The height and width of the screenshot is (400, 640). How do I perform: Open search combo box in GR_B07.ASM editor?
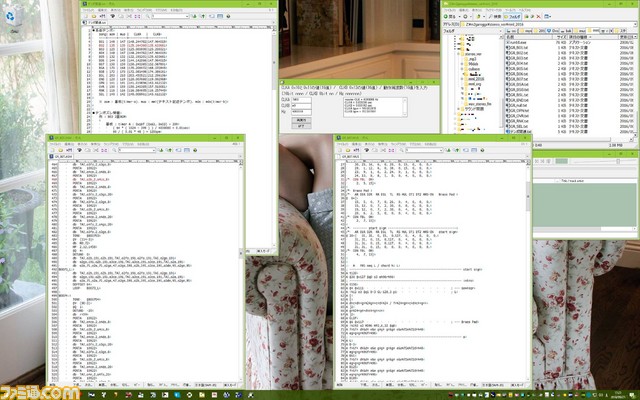coord(137,150)
